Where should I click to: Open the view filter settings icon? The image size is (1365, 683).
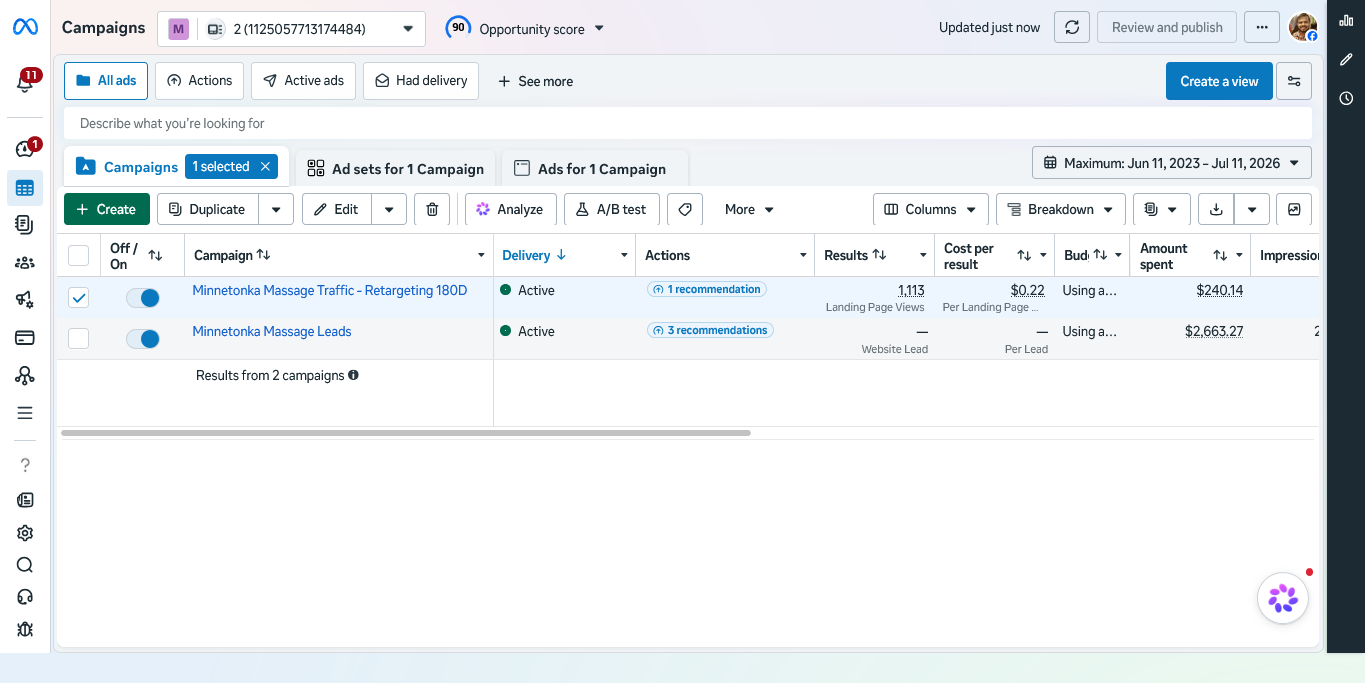1294,81
